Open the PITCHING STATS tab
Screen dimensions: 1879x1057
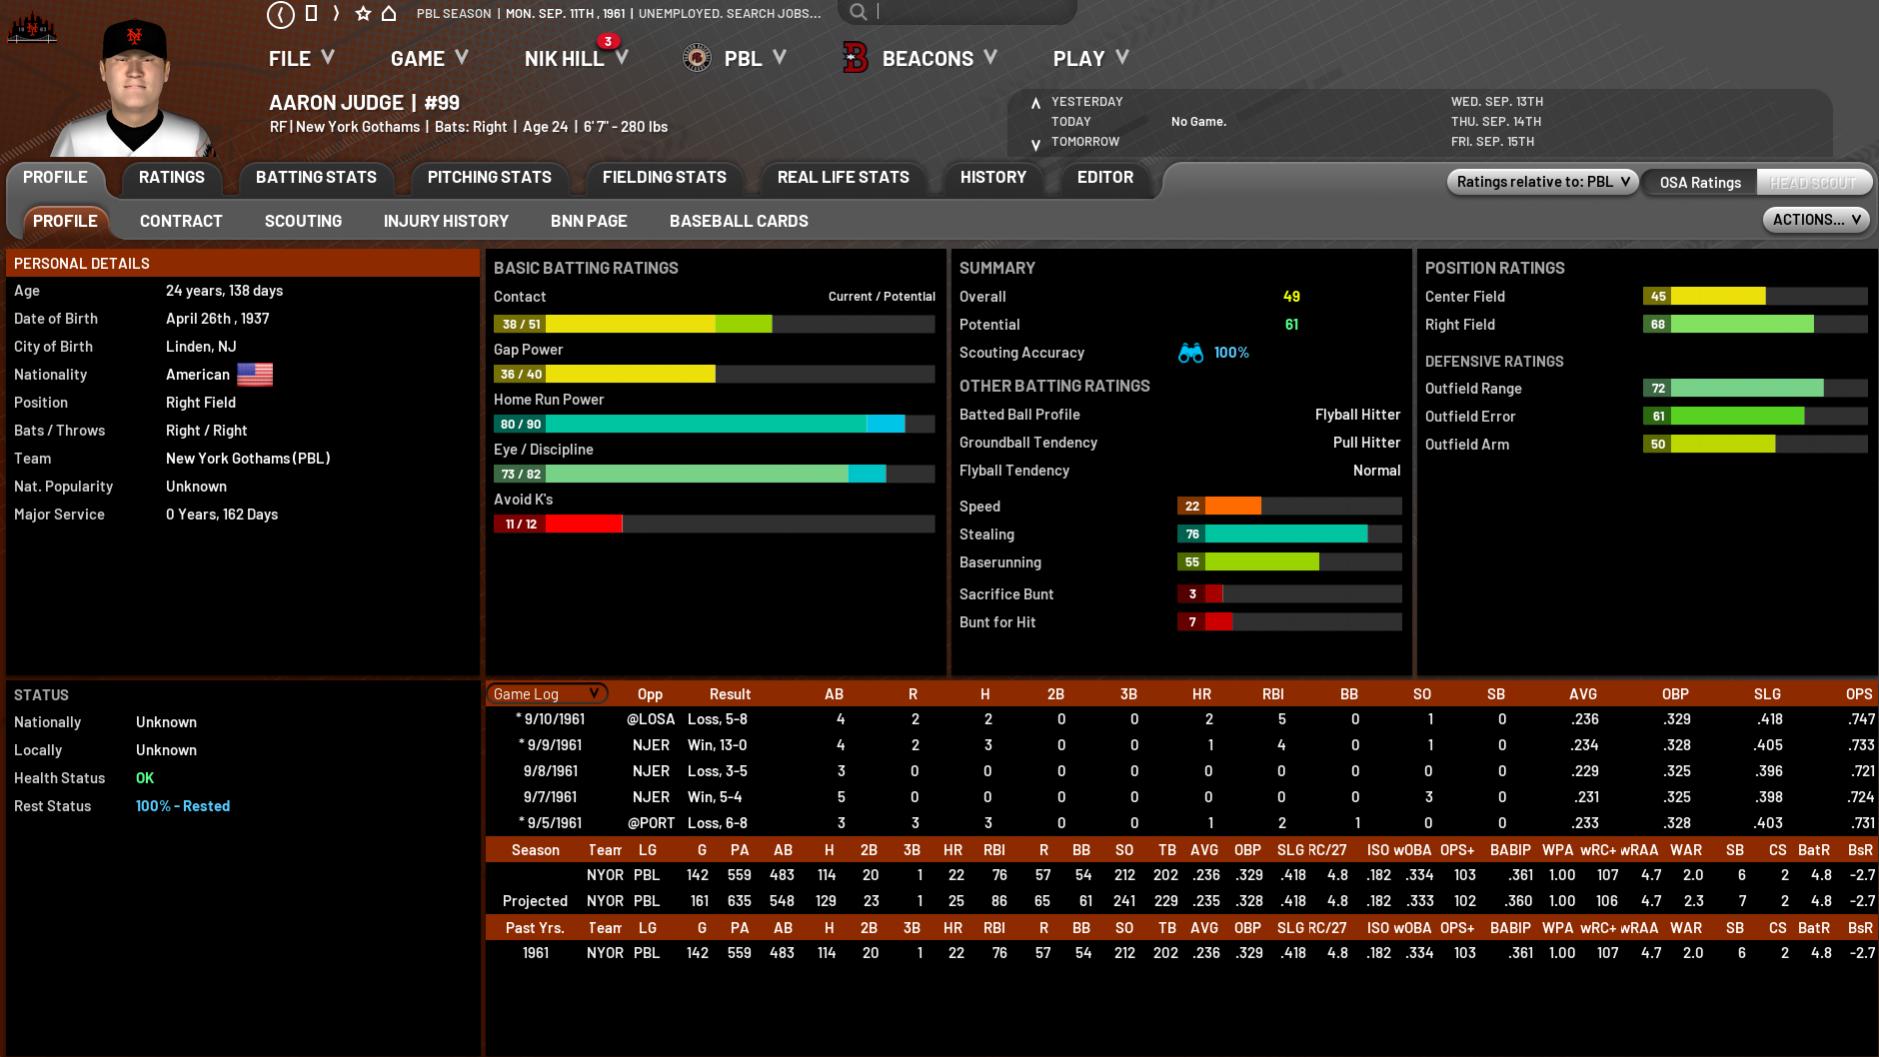489,177
